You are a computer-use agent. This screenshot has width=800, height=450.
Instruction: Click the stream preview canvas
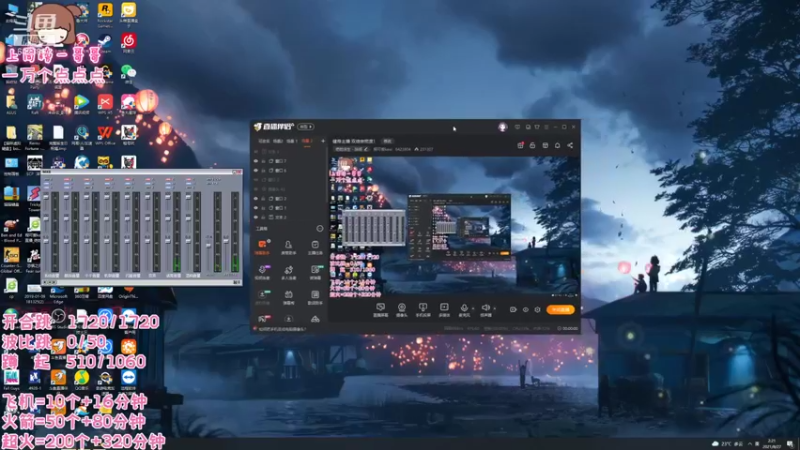pyautogui.click(x=454, y=227)
